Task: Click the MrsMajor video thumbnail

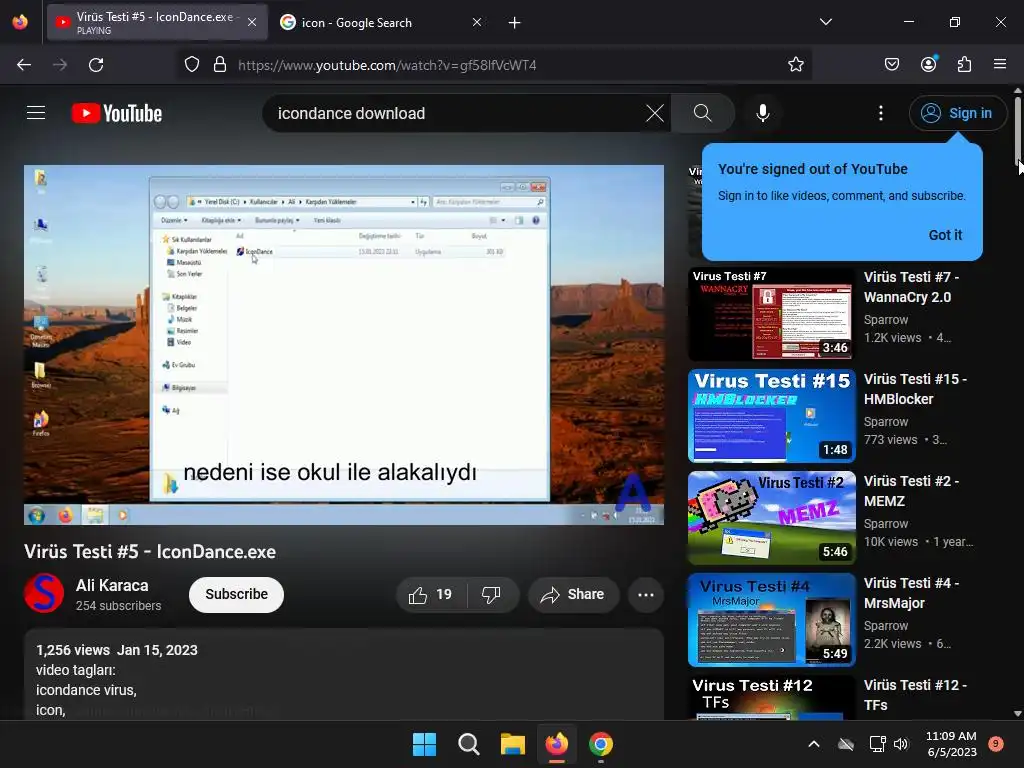Action: [771, 620]
